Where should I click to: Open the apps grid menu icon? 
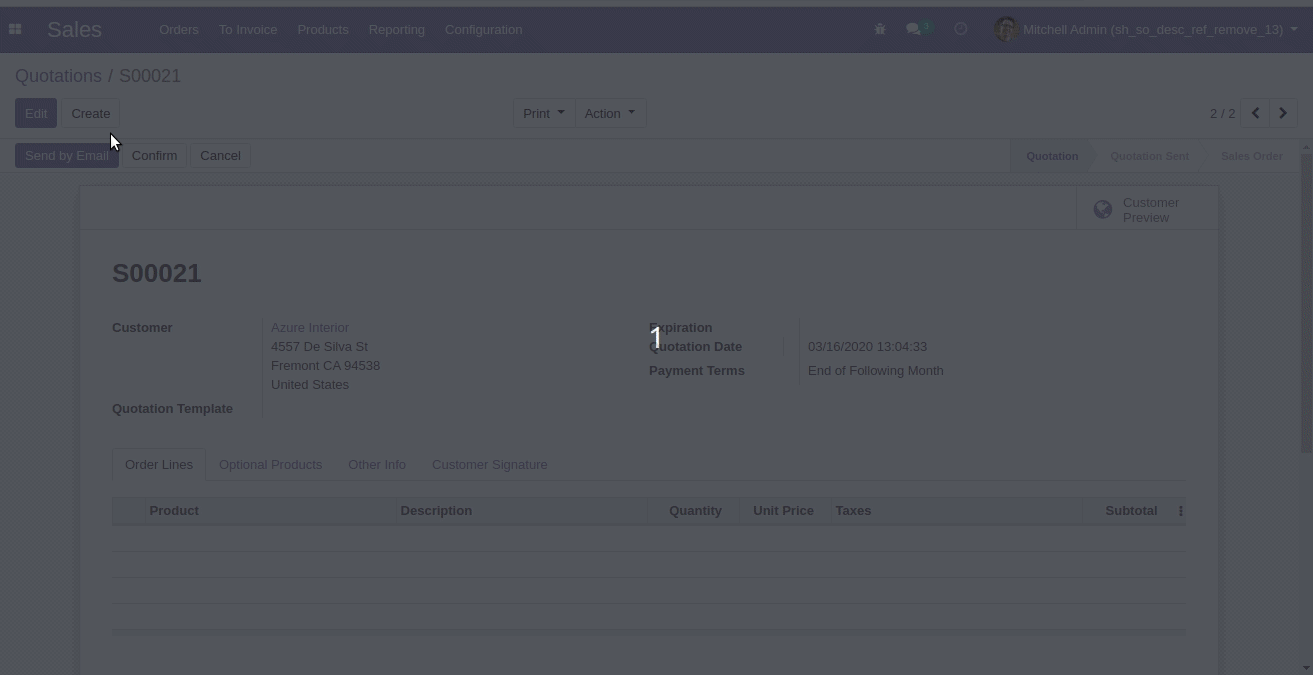point(15,29)
